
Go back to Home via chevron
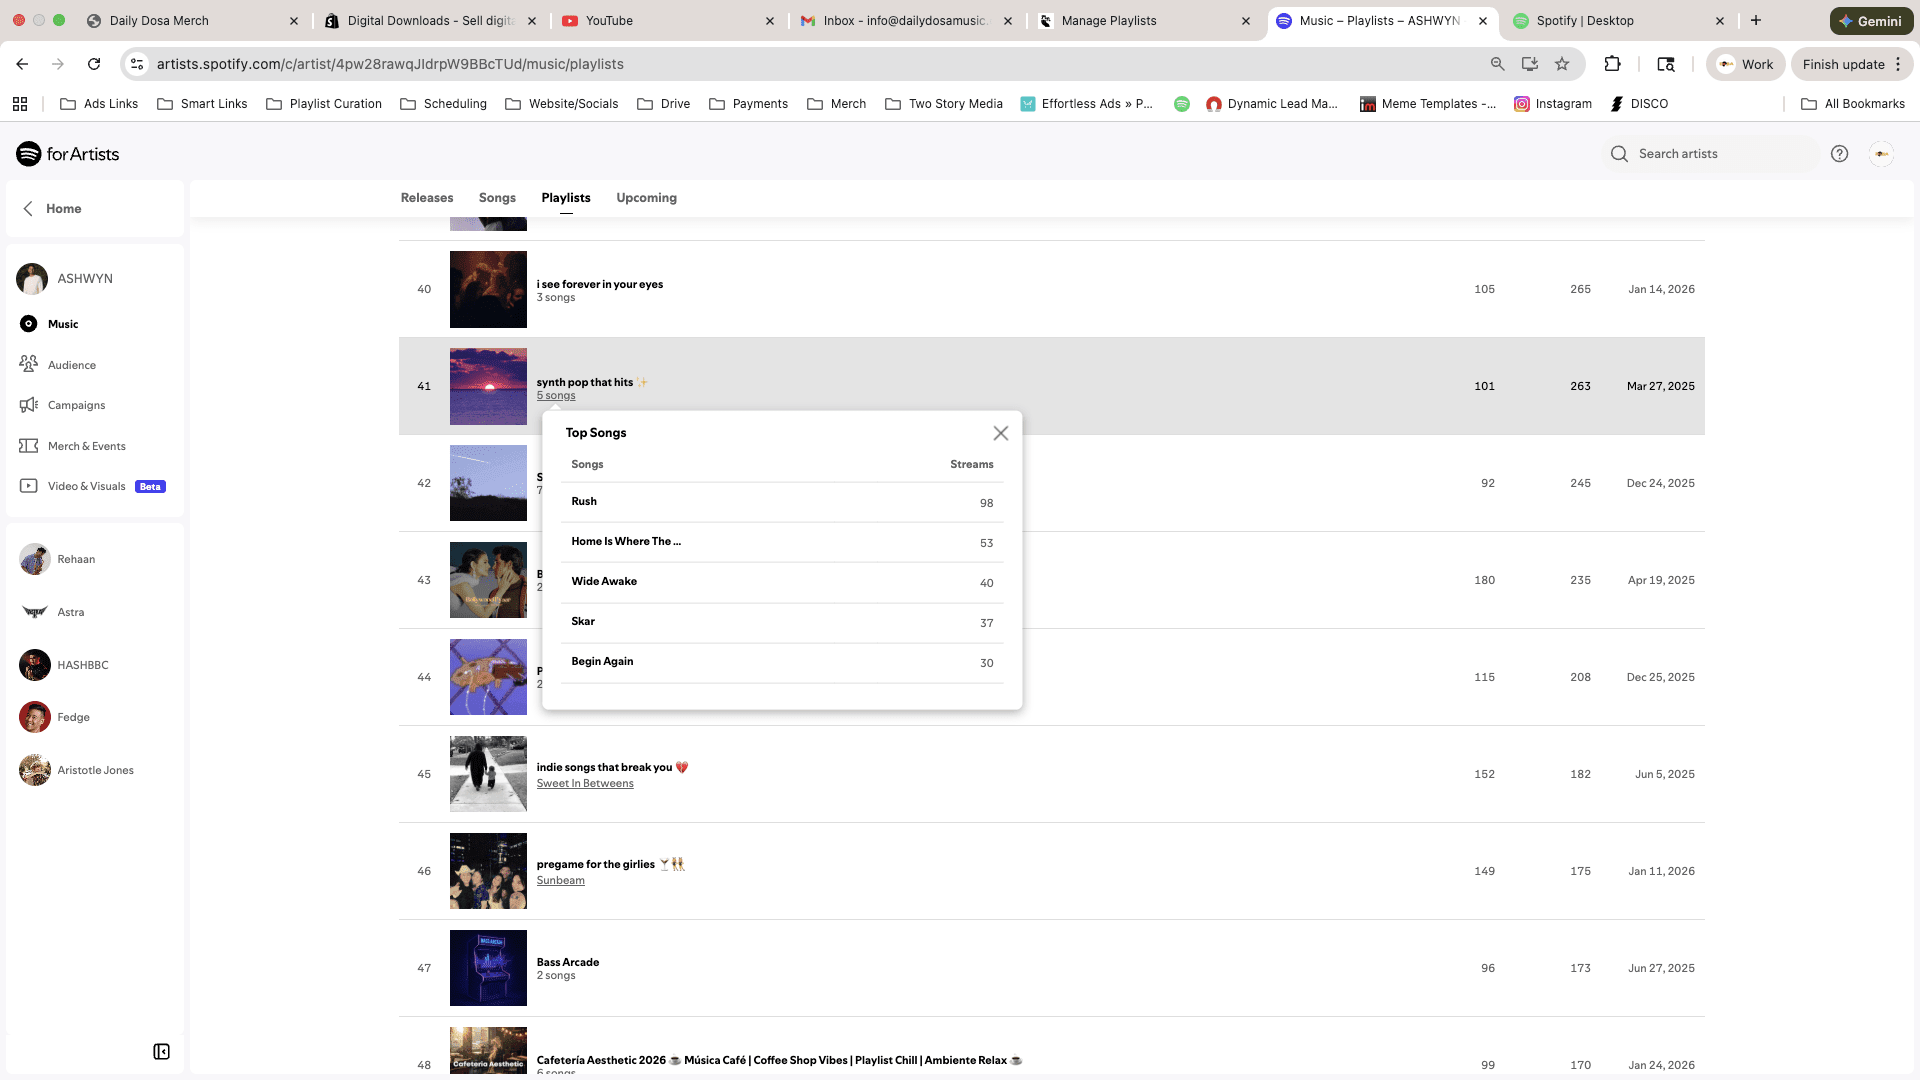28,208
